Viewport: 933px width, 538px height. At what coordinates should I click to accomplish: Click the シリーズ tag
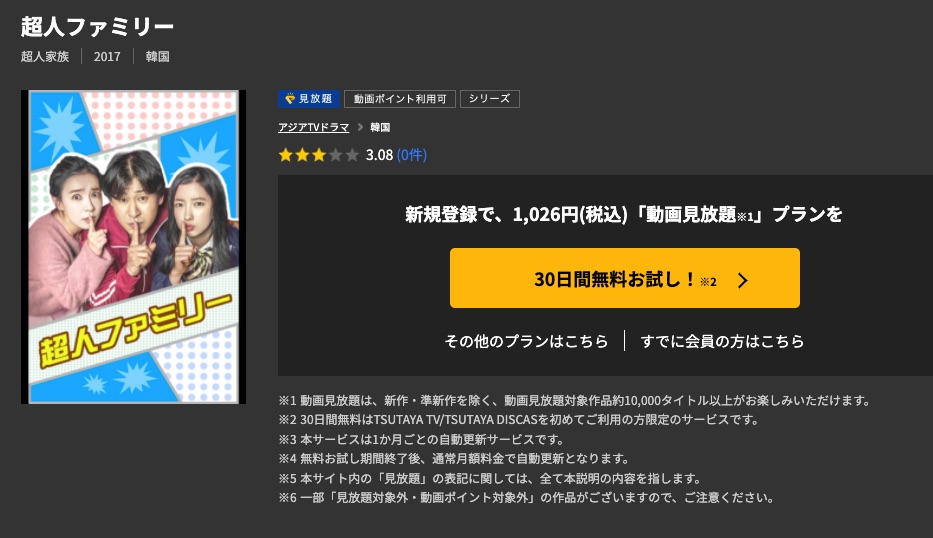[490, 99]
